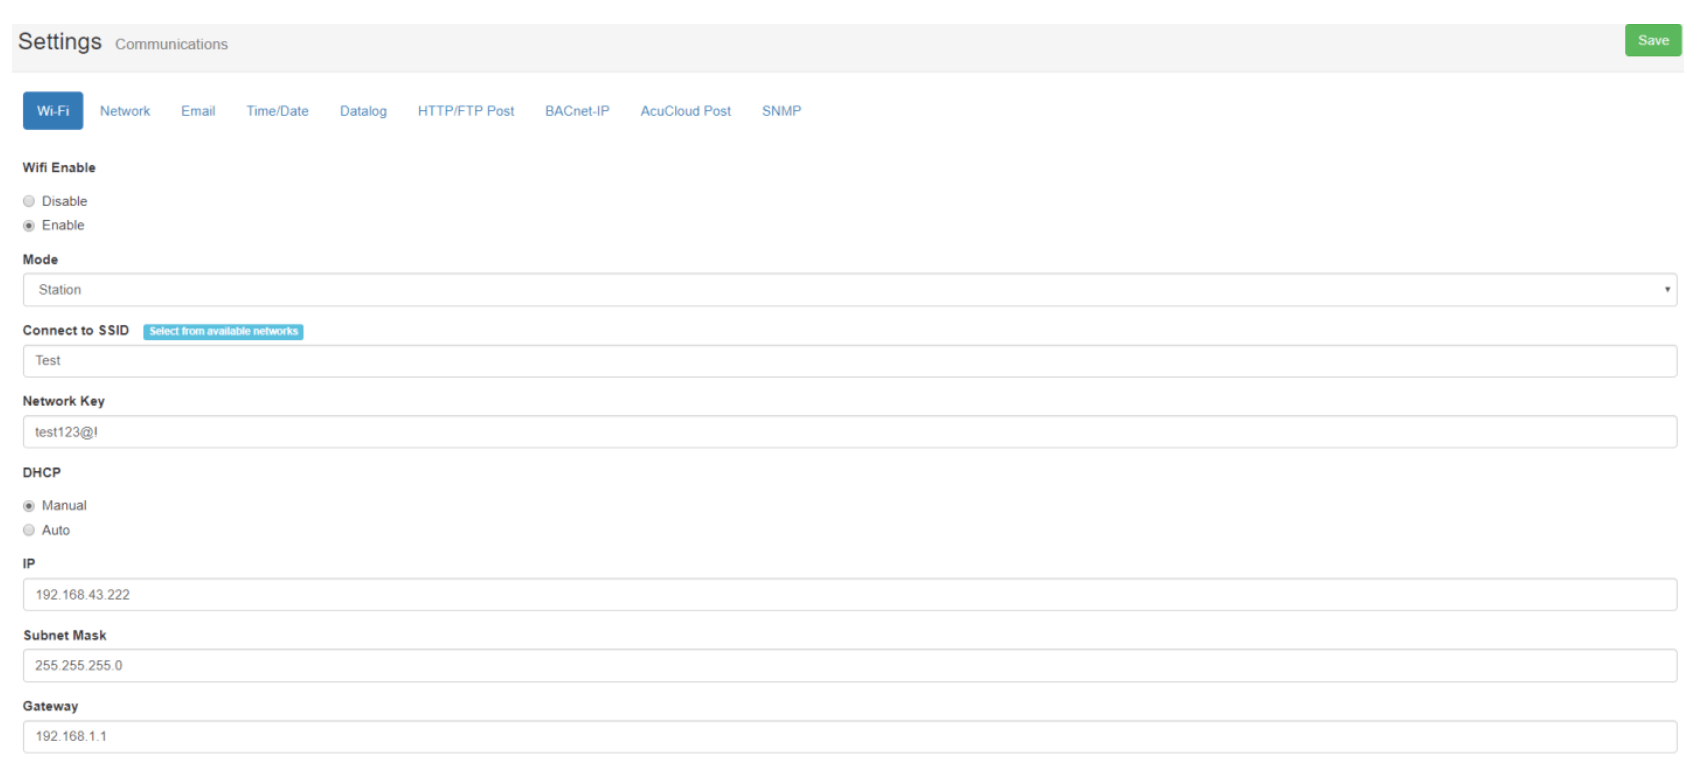Choose Manual DHCP radio option
The height and width of the screenshot is (762, 1698).
tap(29, 506)
